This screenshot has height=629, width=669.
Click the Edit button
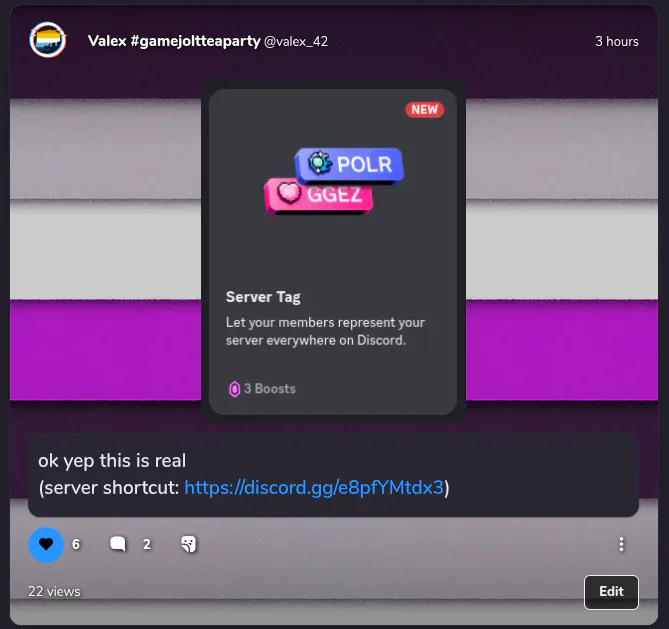(x=611, y=592)
